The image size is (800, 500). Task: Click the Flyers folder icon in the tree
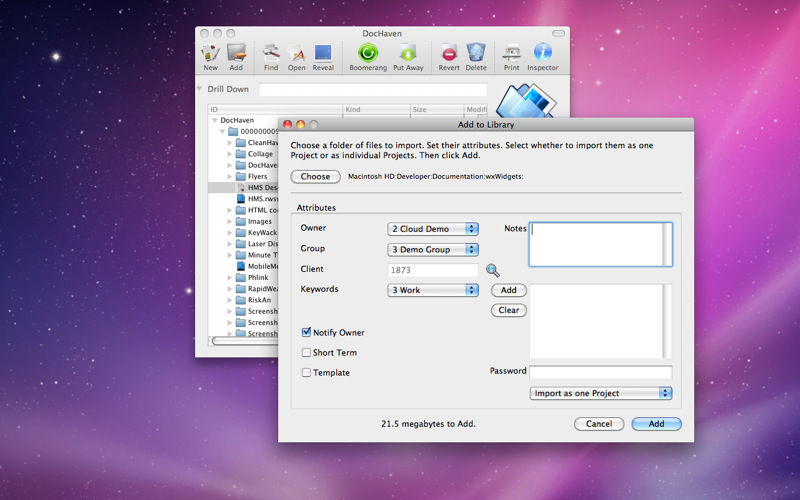(x=241, y=176)
